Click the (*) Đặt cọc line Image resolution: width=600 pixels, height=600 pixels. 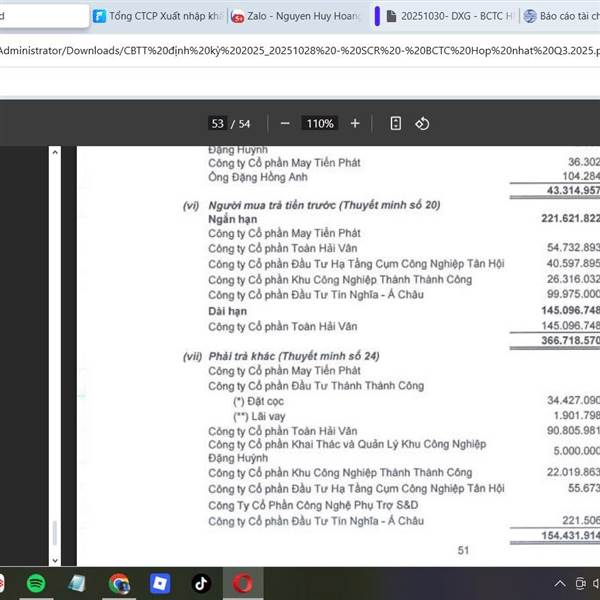(258, 401)
